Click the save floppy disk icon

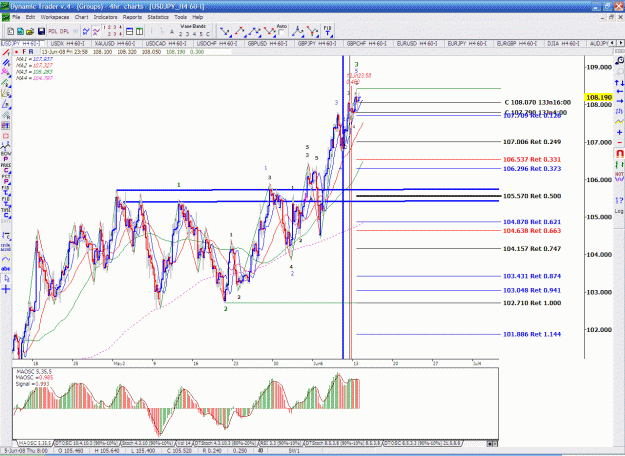[x=41, y=31]
